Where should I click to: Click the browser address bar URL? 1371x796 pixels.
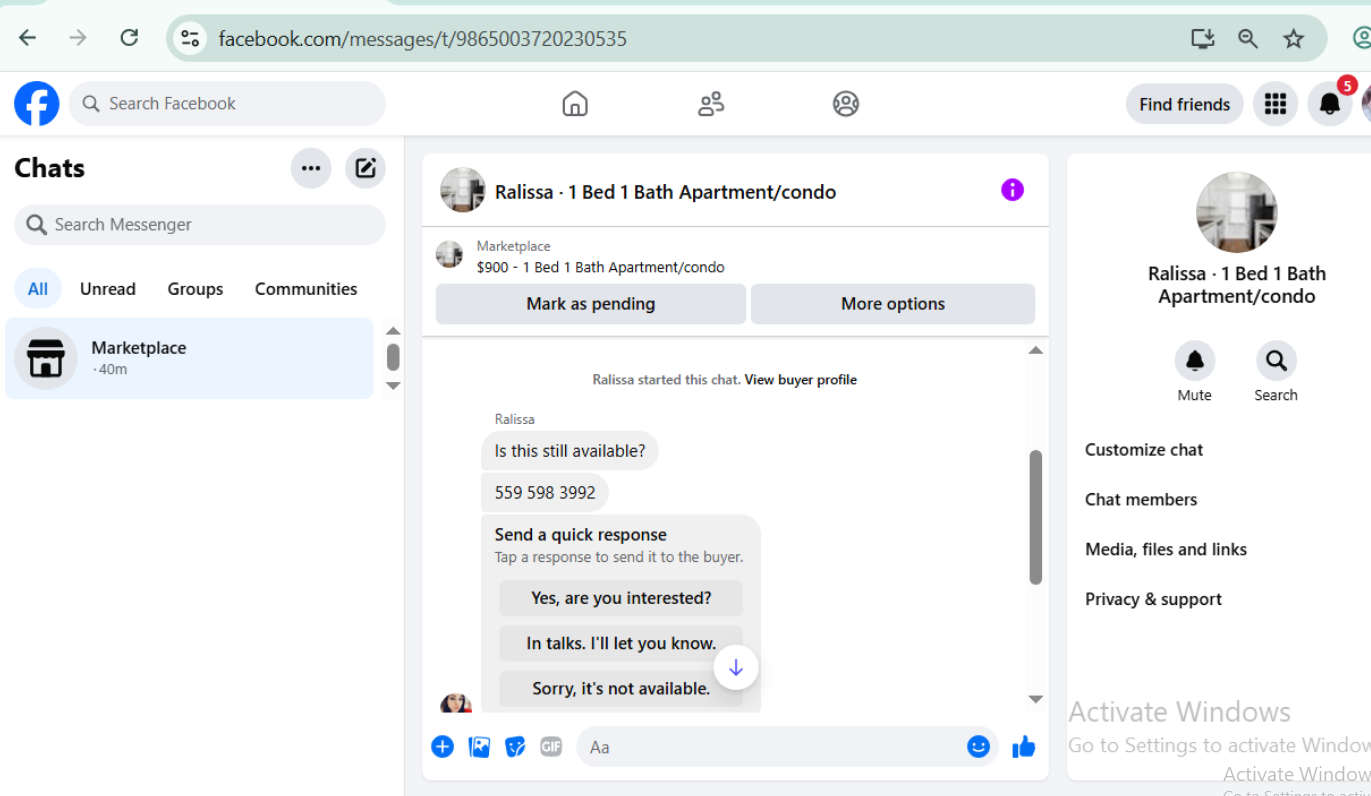coord(423,39)
